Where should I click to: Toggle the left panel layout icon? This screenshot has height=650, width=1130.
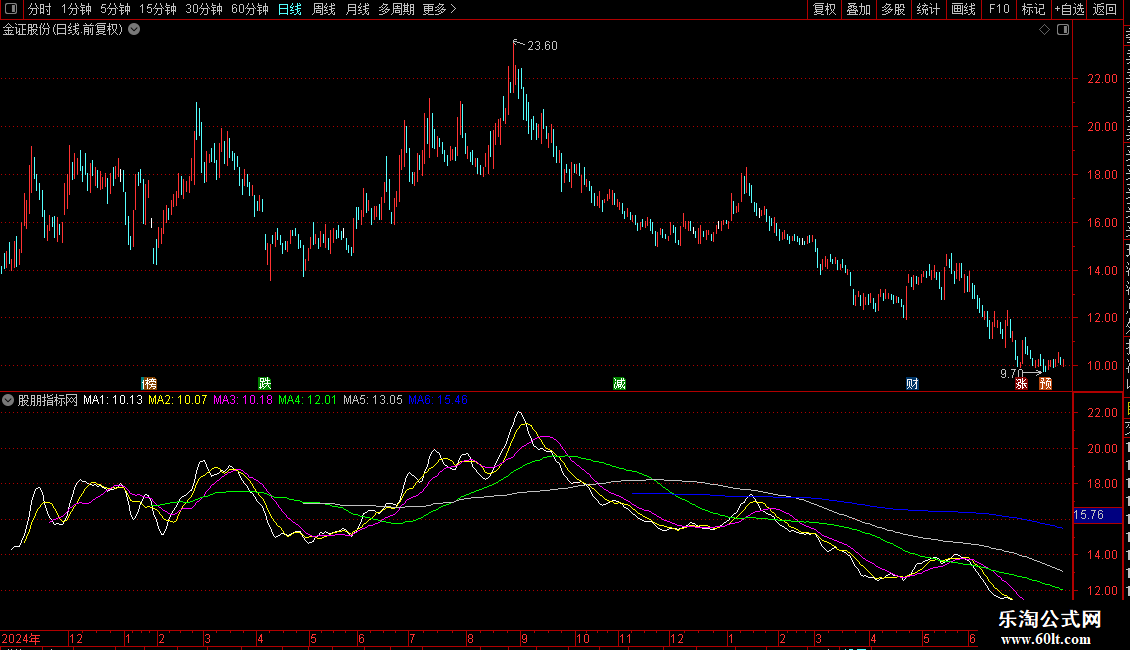coord(11,9)
